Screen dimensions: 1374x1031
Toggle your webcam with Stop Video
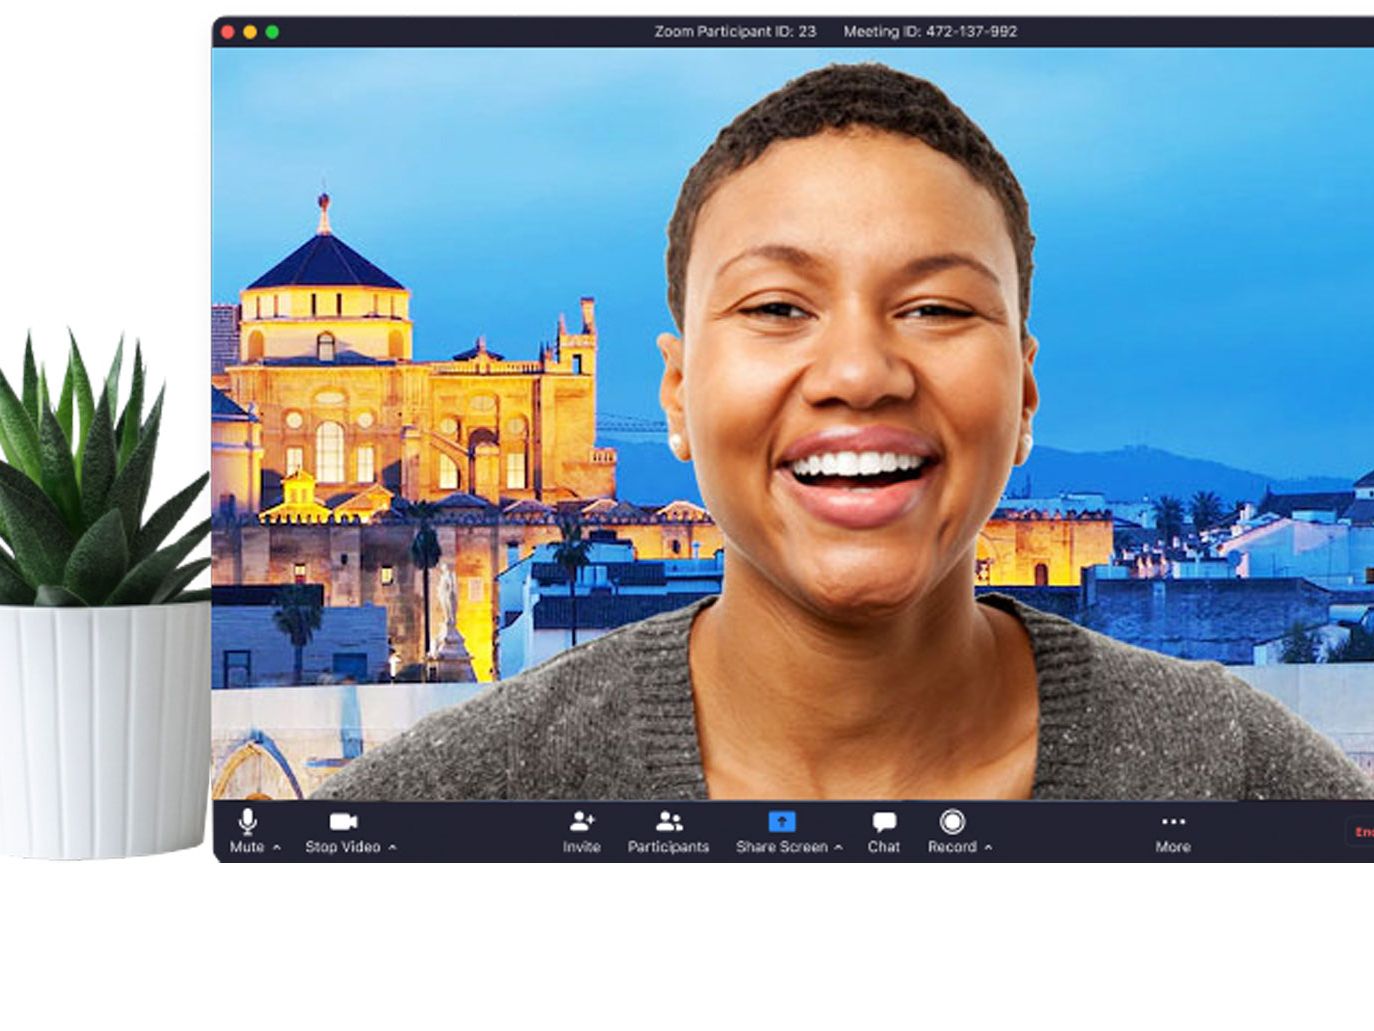[x=342, y=847]
